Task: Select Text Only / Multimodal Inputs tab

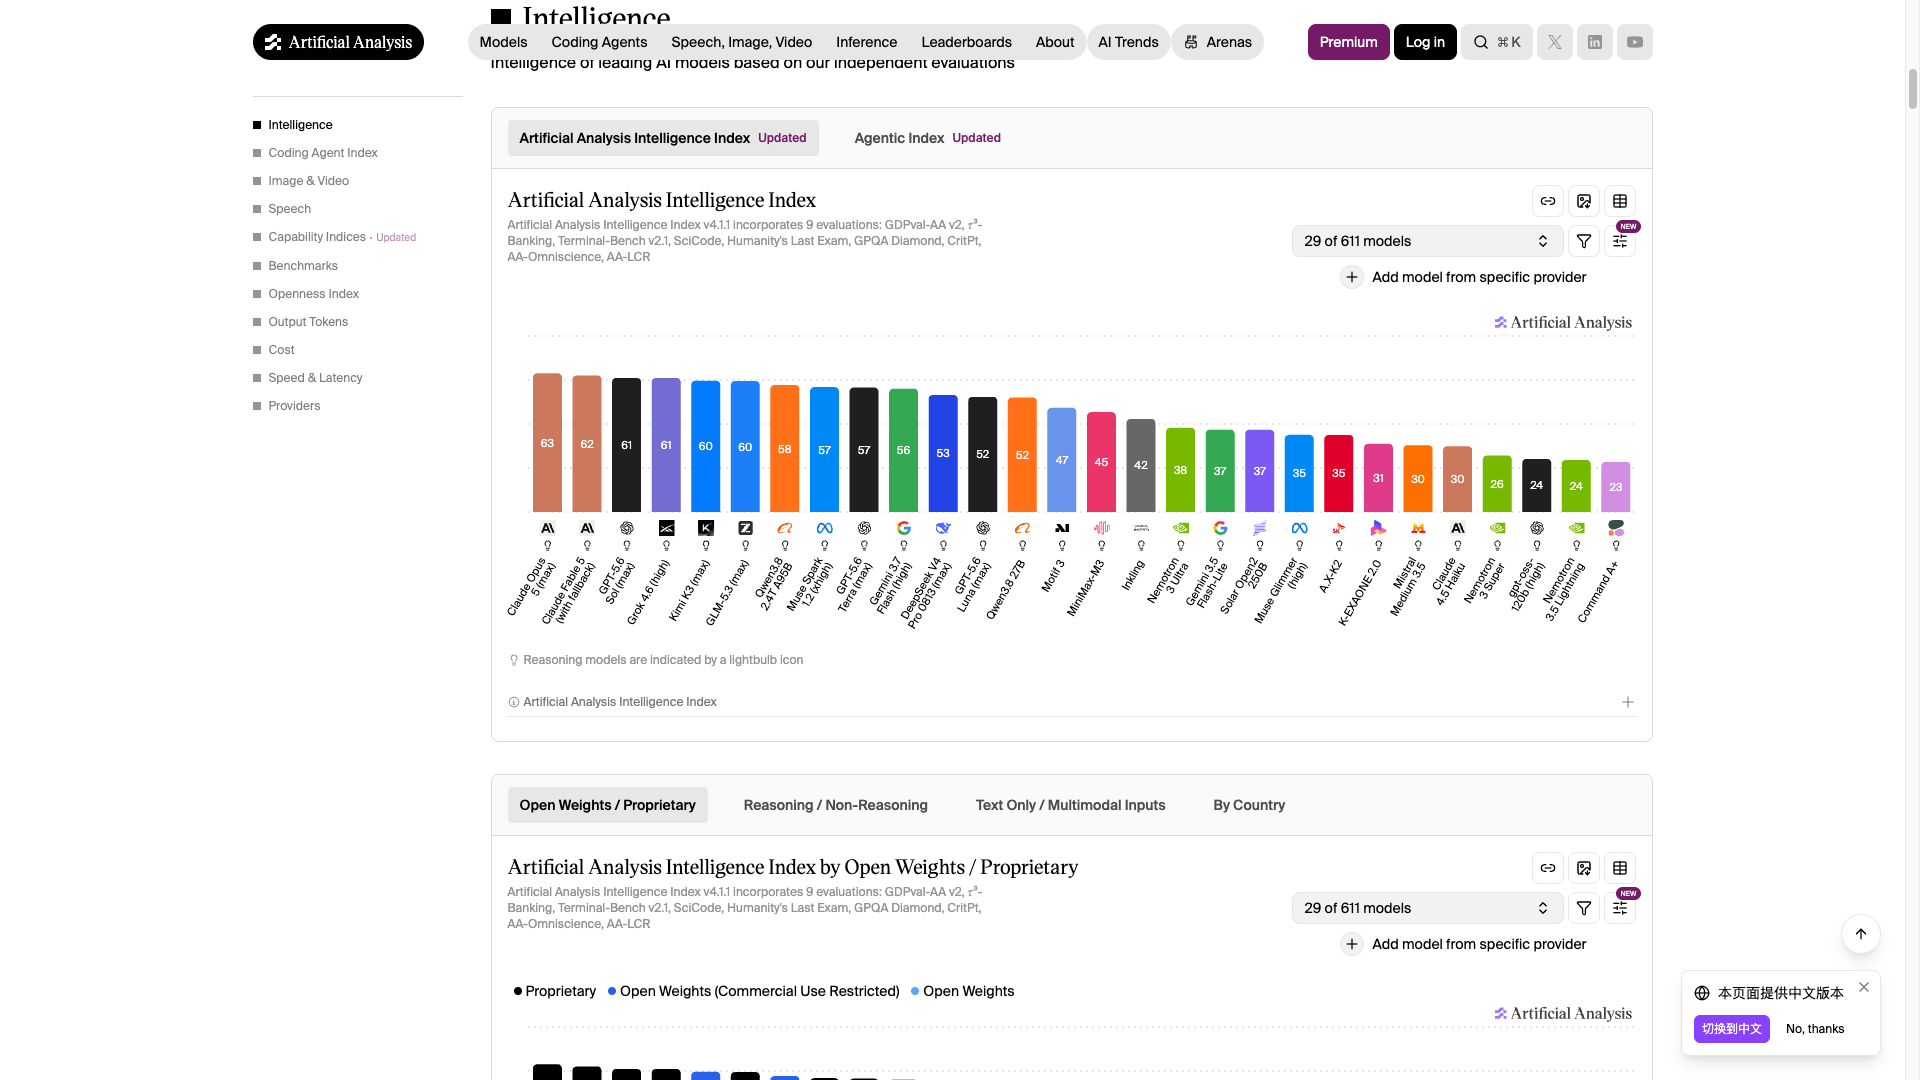Action: click(x=1070, y=805)
